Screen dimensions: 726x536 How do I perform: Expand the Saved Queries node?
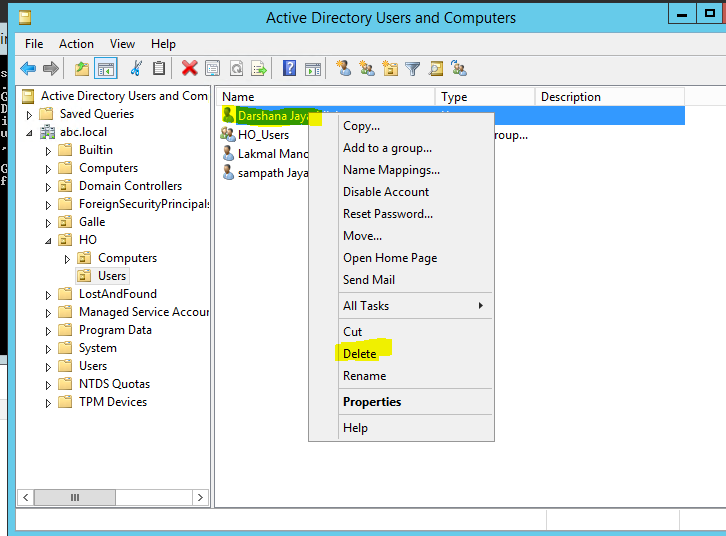click(29, 115)
